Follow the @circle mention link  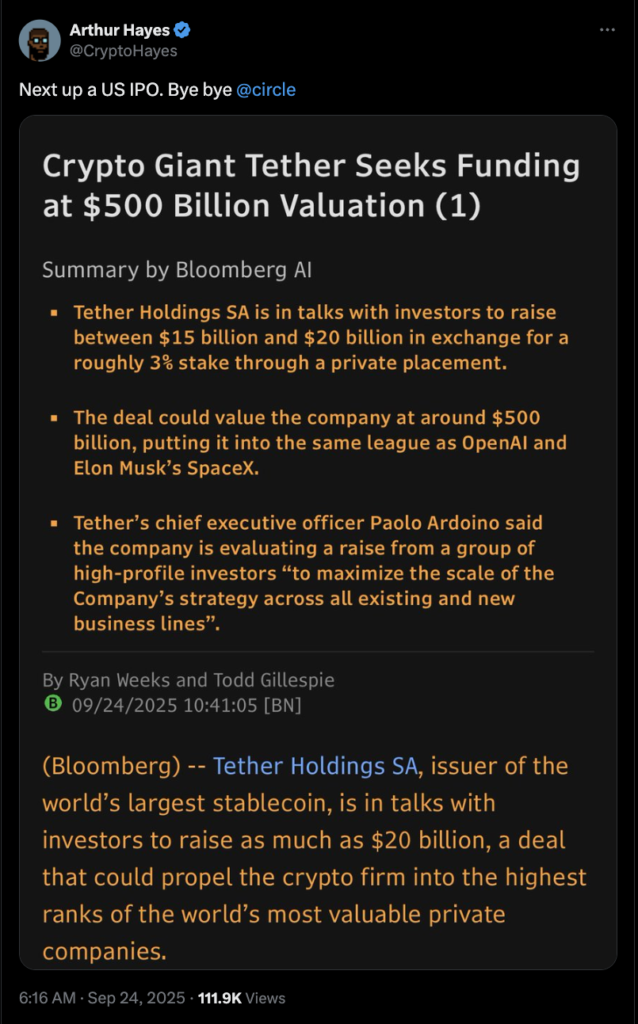click(266, 89)
